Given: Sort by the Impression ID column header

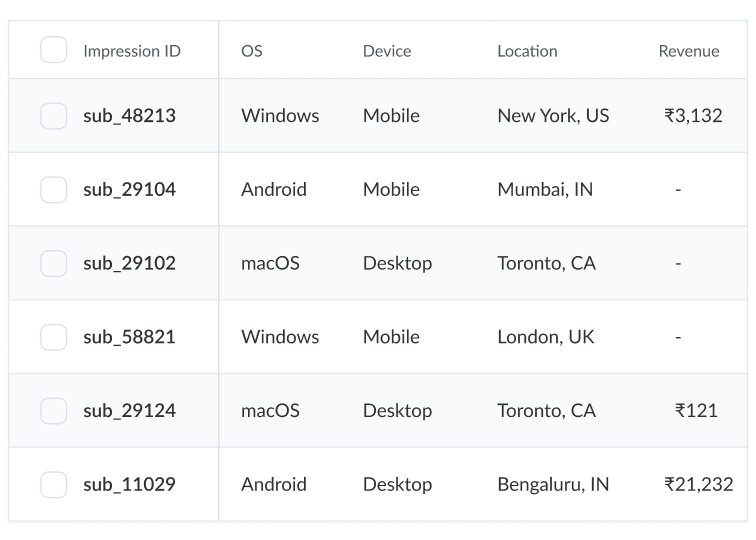Looking at the screenshot, I should click(x=132, y=51).
